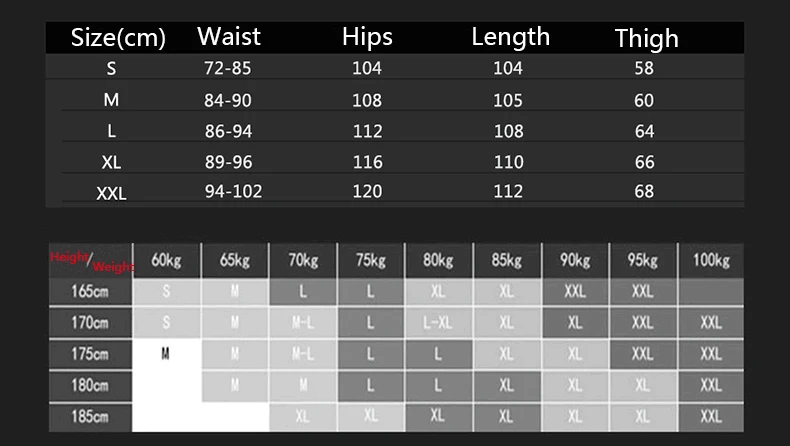Click the 80kg weight column header

[x=438, y=260]
